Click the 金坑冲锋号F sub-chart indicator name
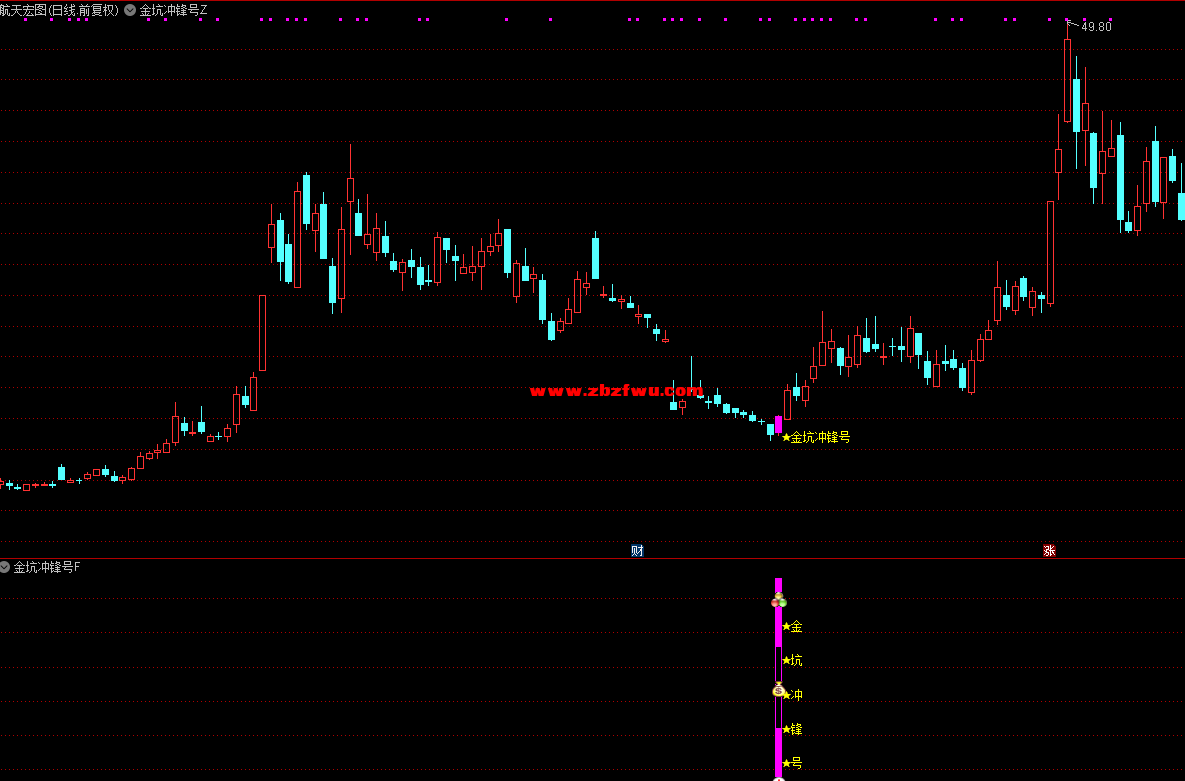The width and height of the screenshot is (1185, 781). [48, 567]
